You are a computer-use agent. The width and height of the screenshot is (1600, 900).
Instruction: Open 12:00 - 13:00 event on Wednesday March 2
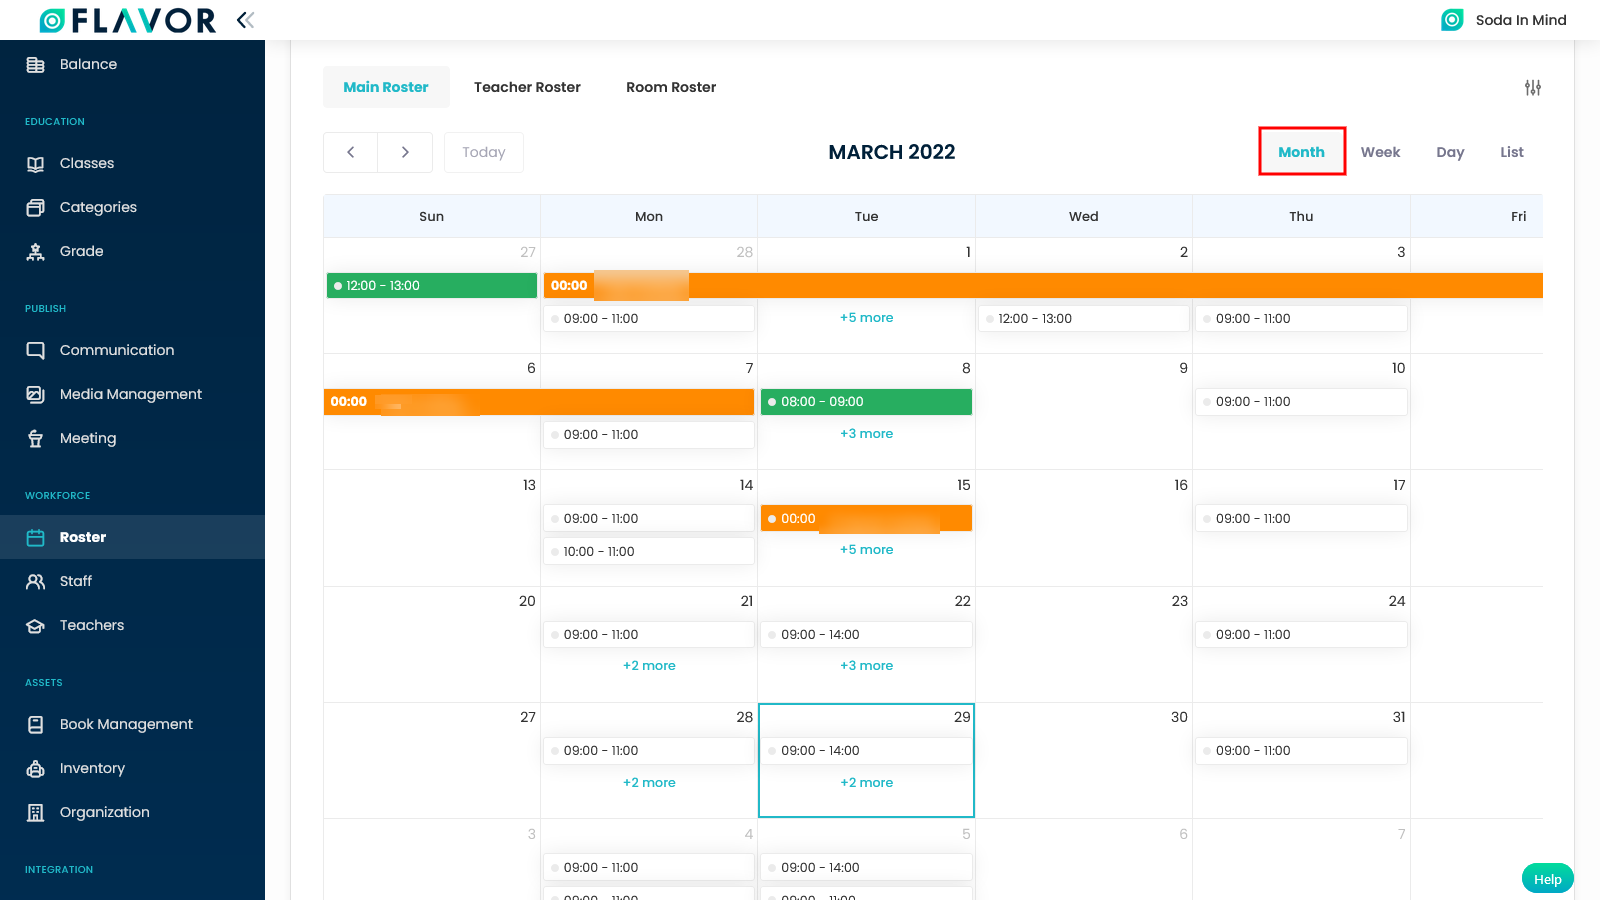[x=1084, y=319]
